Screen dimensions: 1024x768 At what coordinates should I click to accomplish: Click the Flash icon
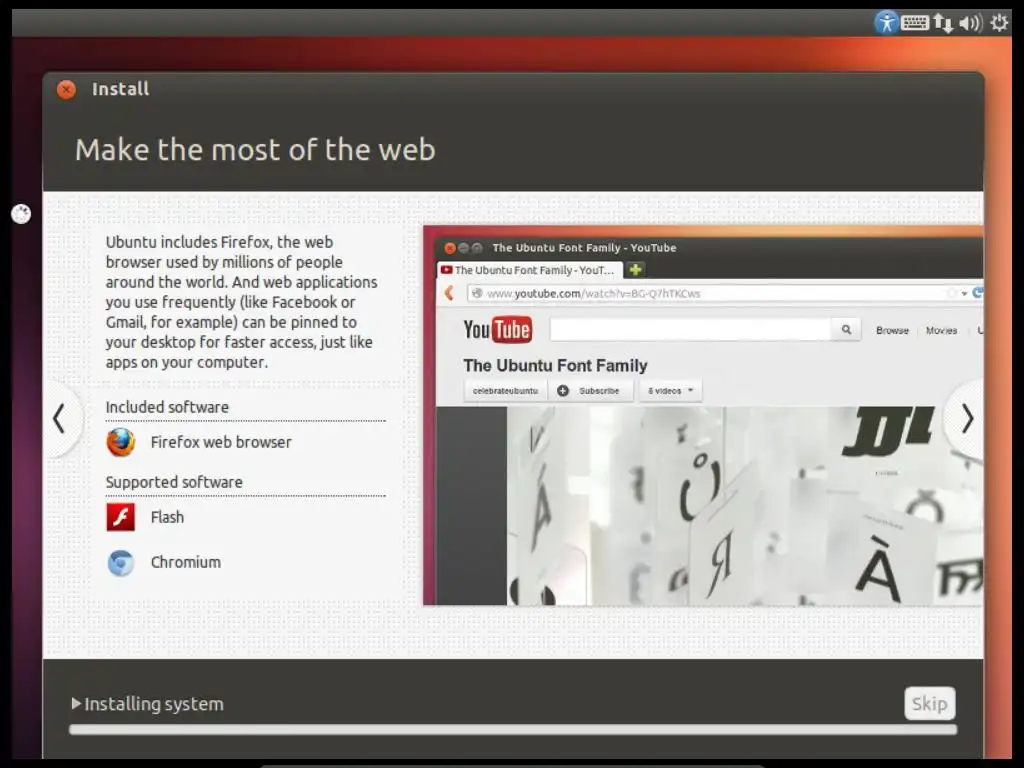(x=121, y=517)
